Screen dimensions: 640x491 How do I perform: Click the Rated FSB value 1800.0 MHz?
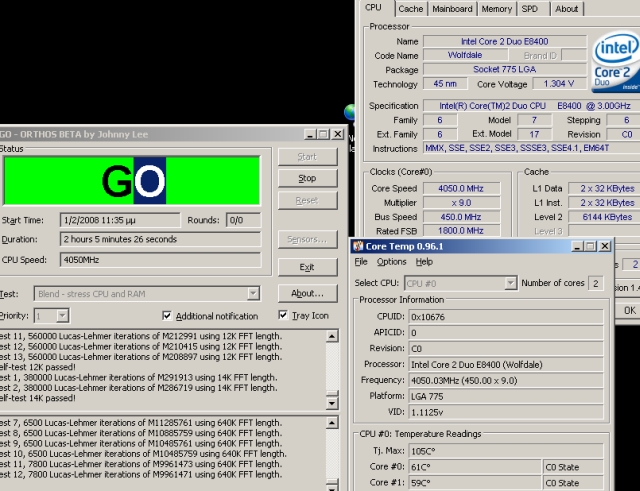point(461,231)
